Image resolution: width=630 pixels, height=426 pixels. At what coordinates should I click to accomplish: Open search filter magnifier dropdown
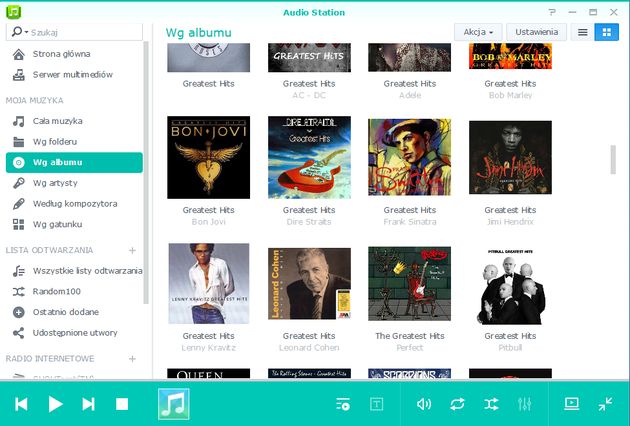click(20, 32)
